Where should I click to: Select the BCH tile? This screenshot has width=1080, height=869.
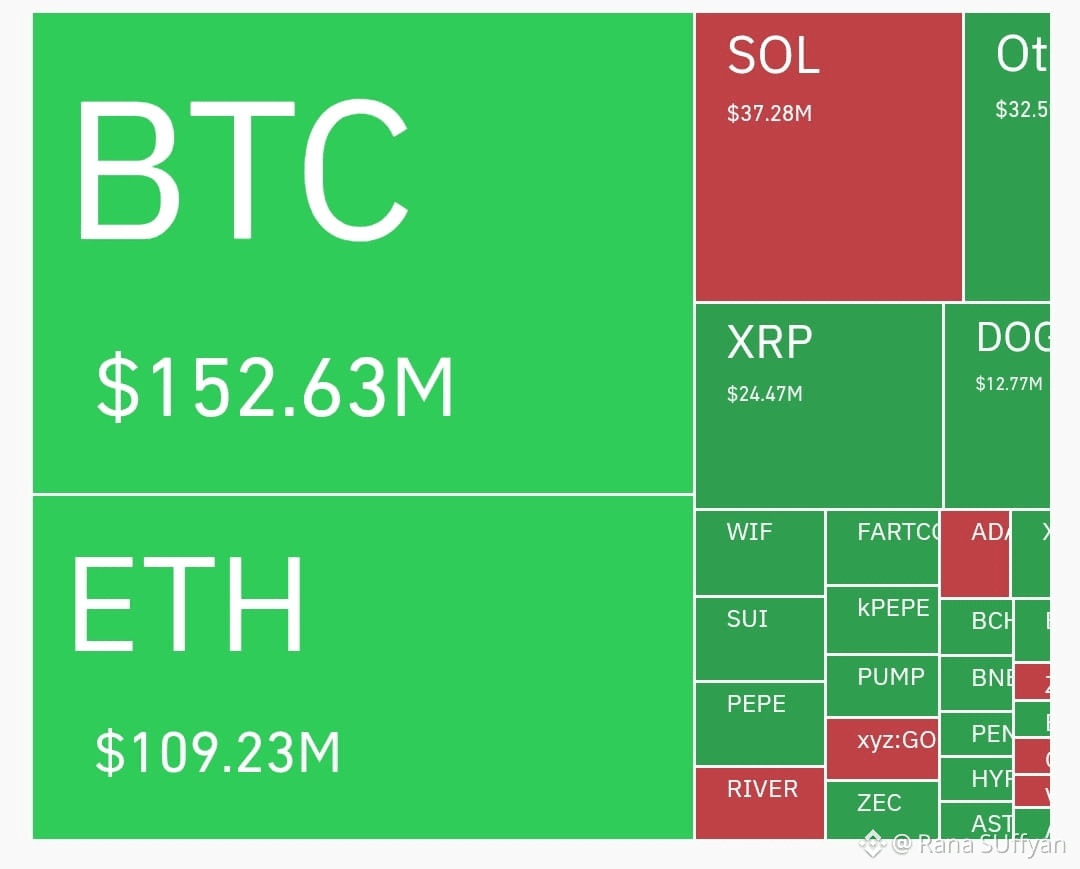[977, 627]
